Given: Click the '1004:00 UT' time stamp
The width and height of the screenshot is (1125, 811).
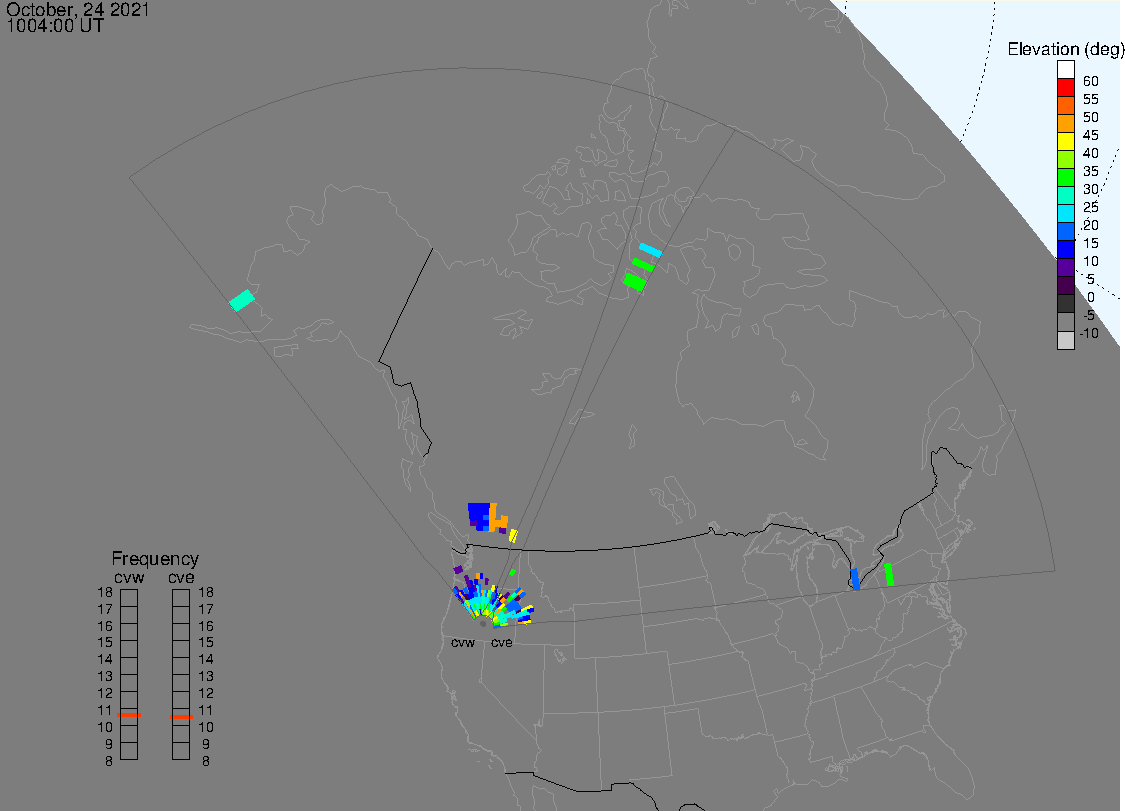Looking at the screenshot, I should pos(55,26).
